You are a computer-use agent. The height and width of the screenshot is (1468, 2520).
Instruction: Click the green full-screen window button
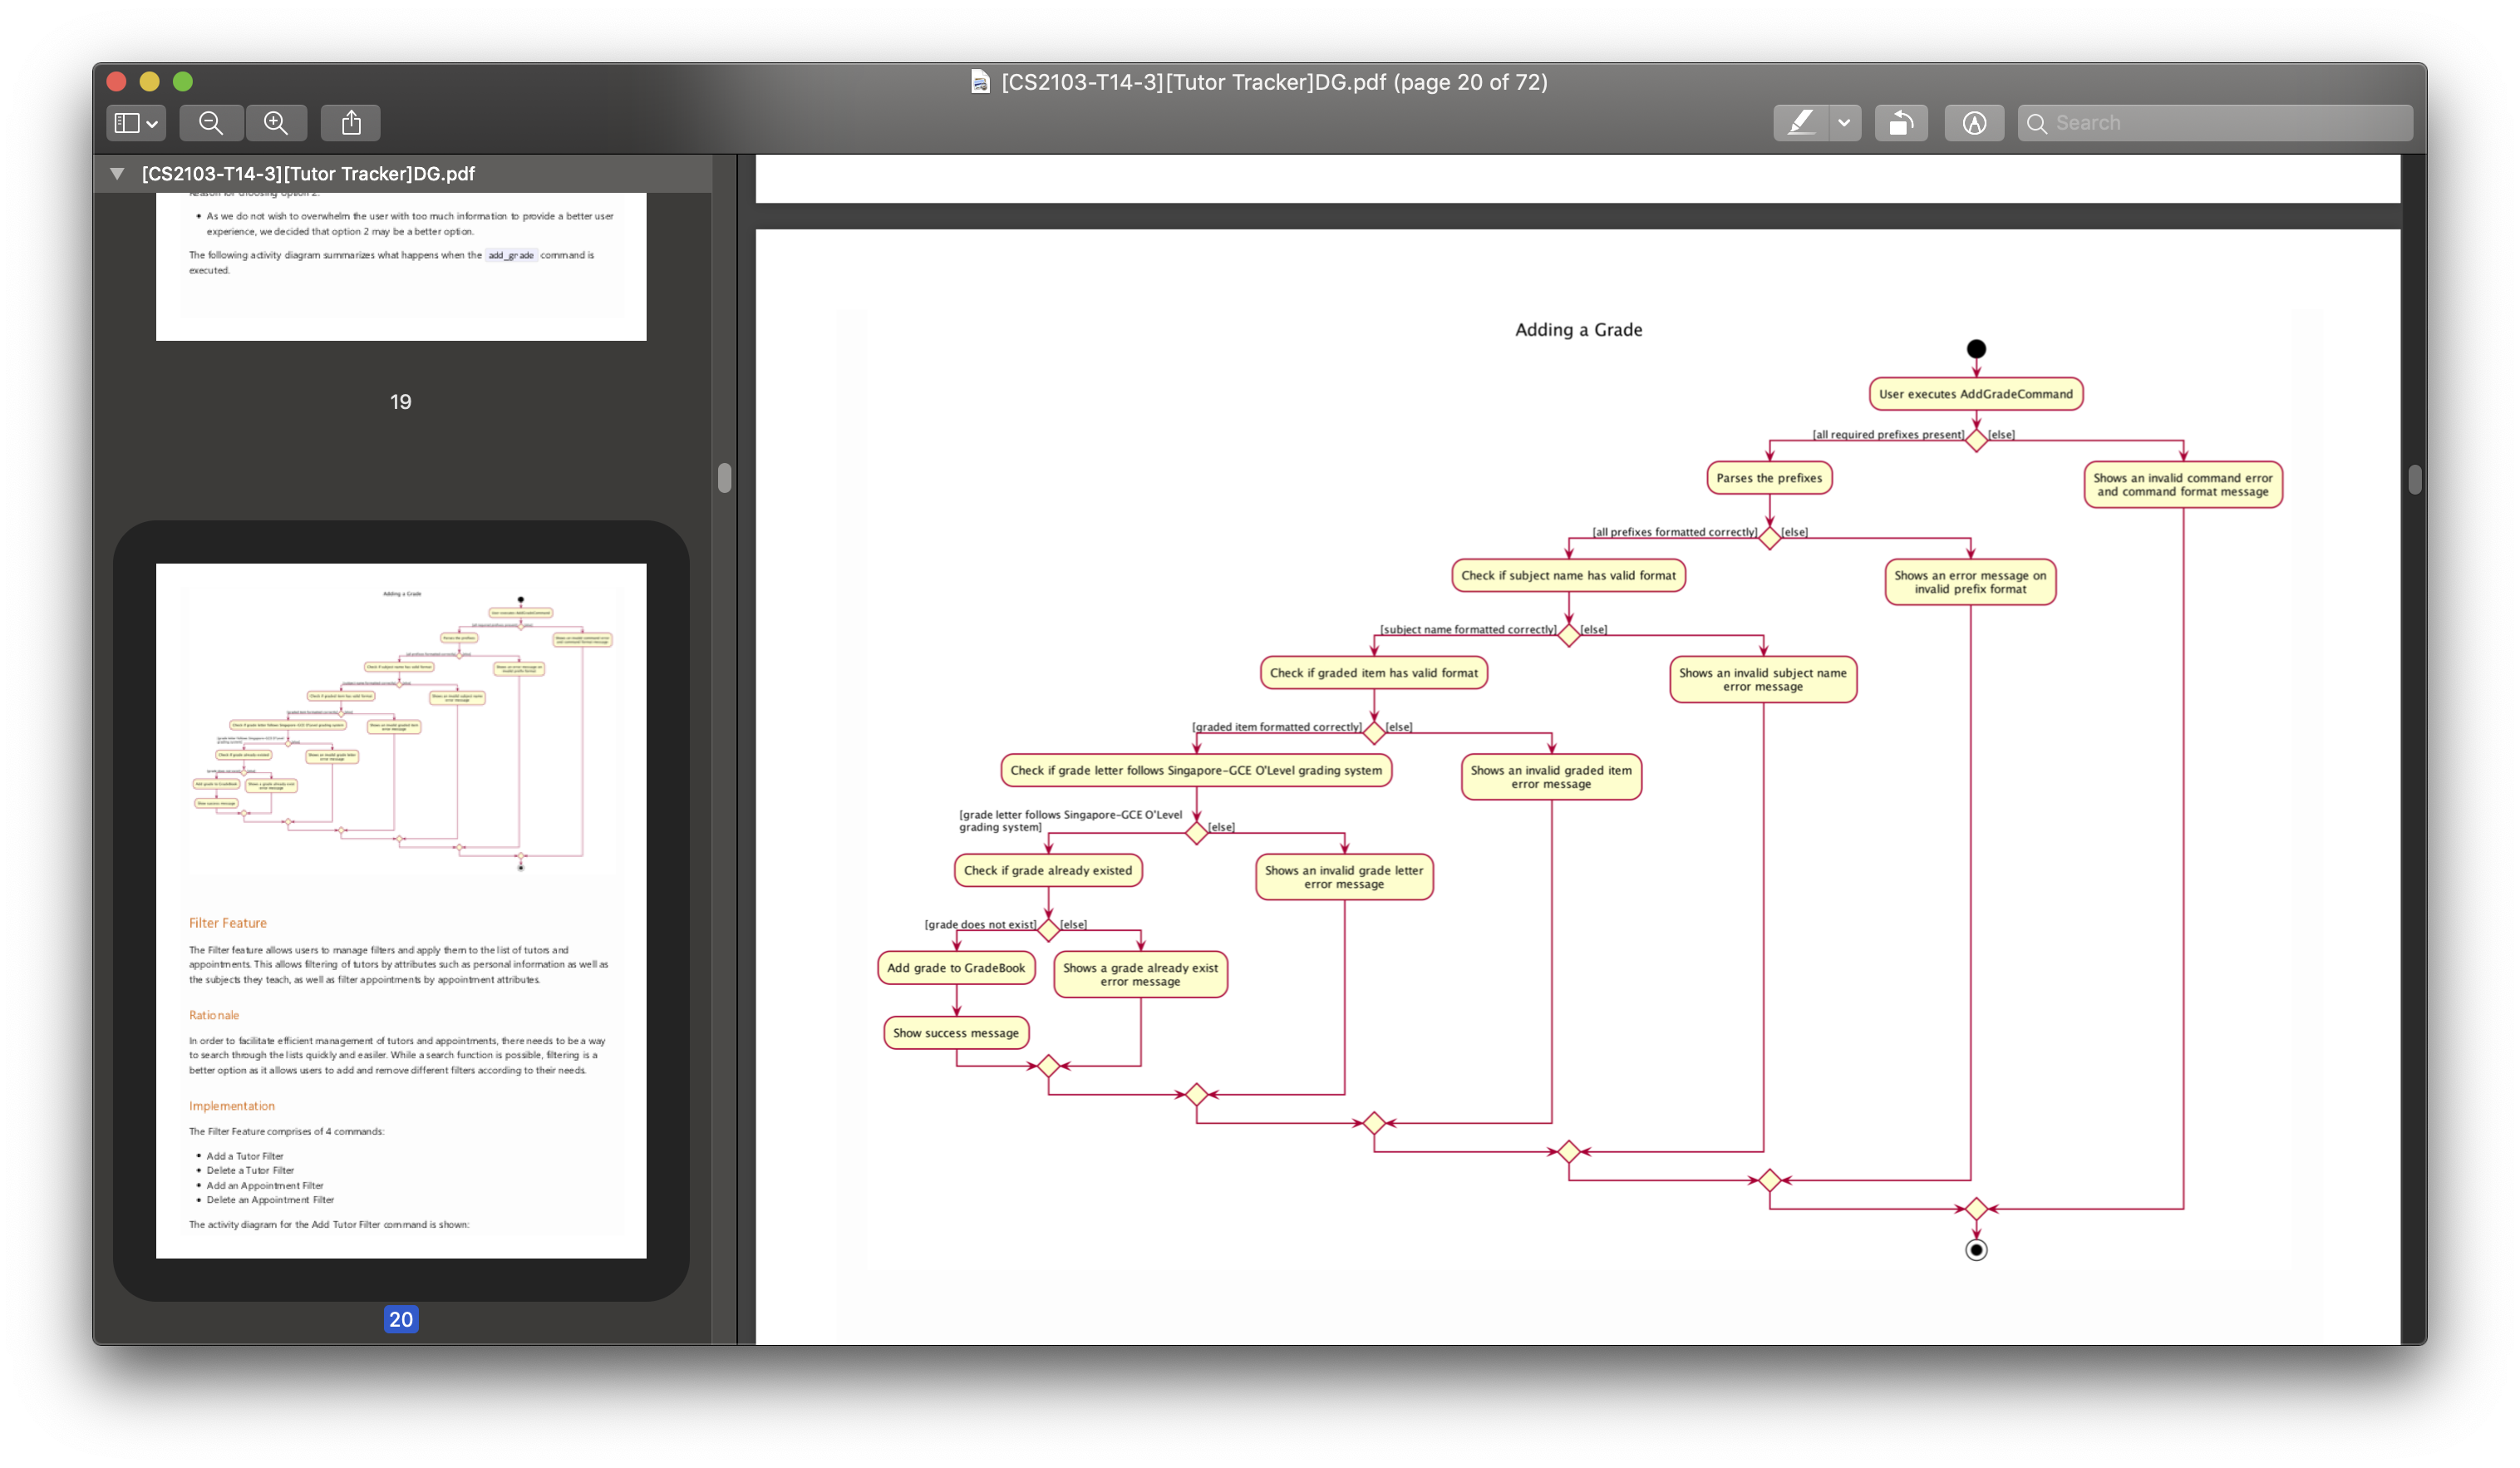(183, 82)
